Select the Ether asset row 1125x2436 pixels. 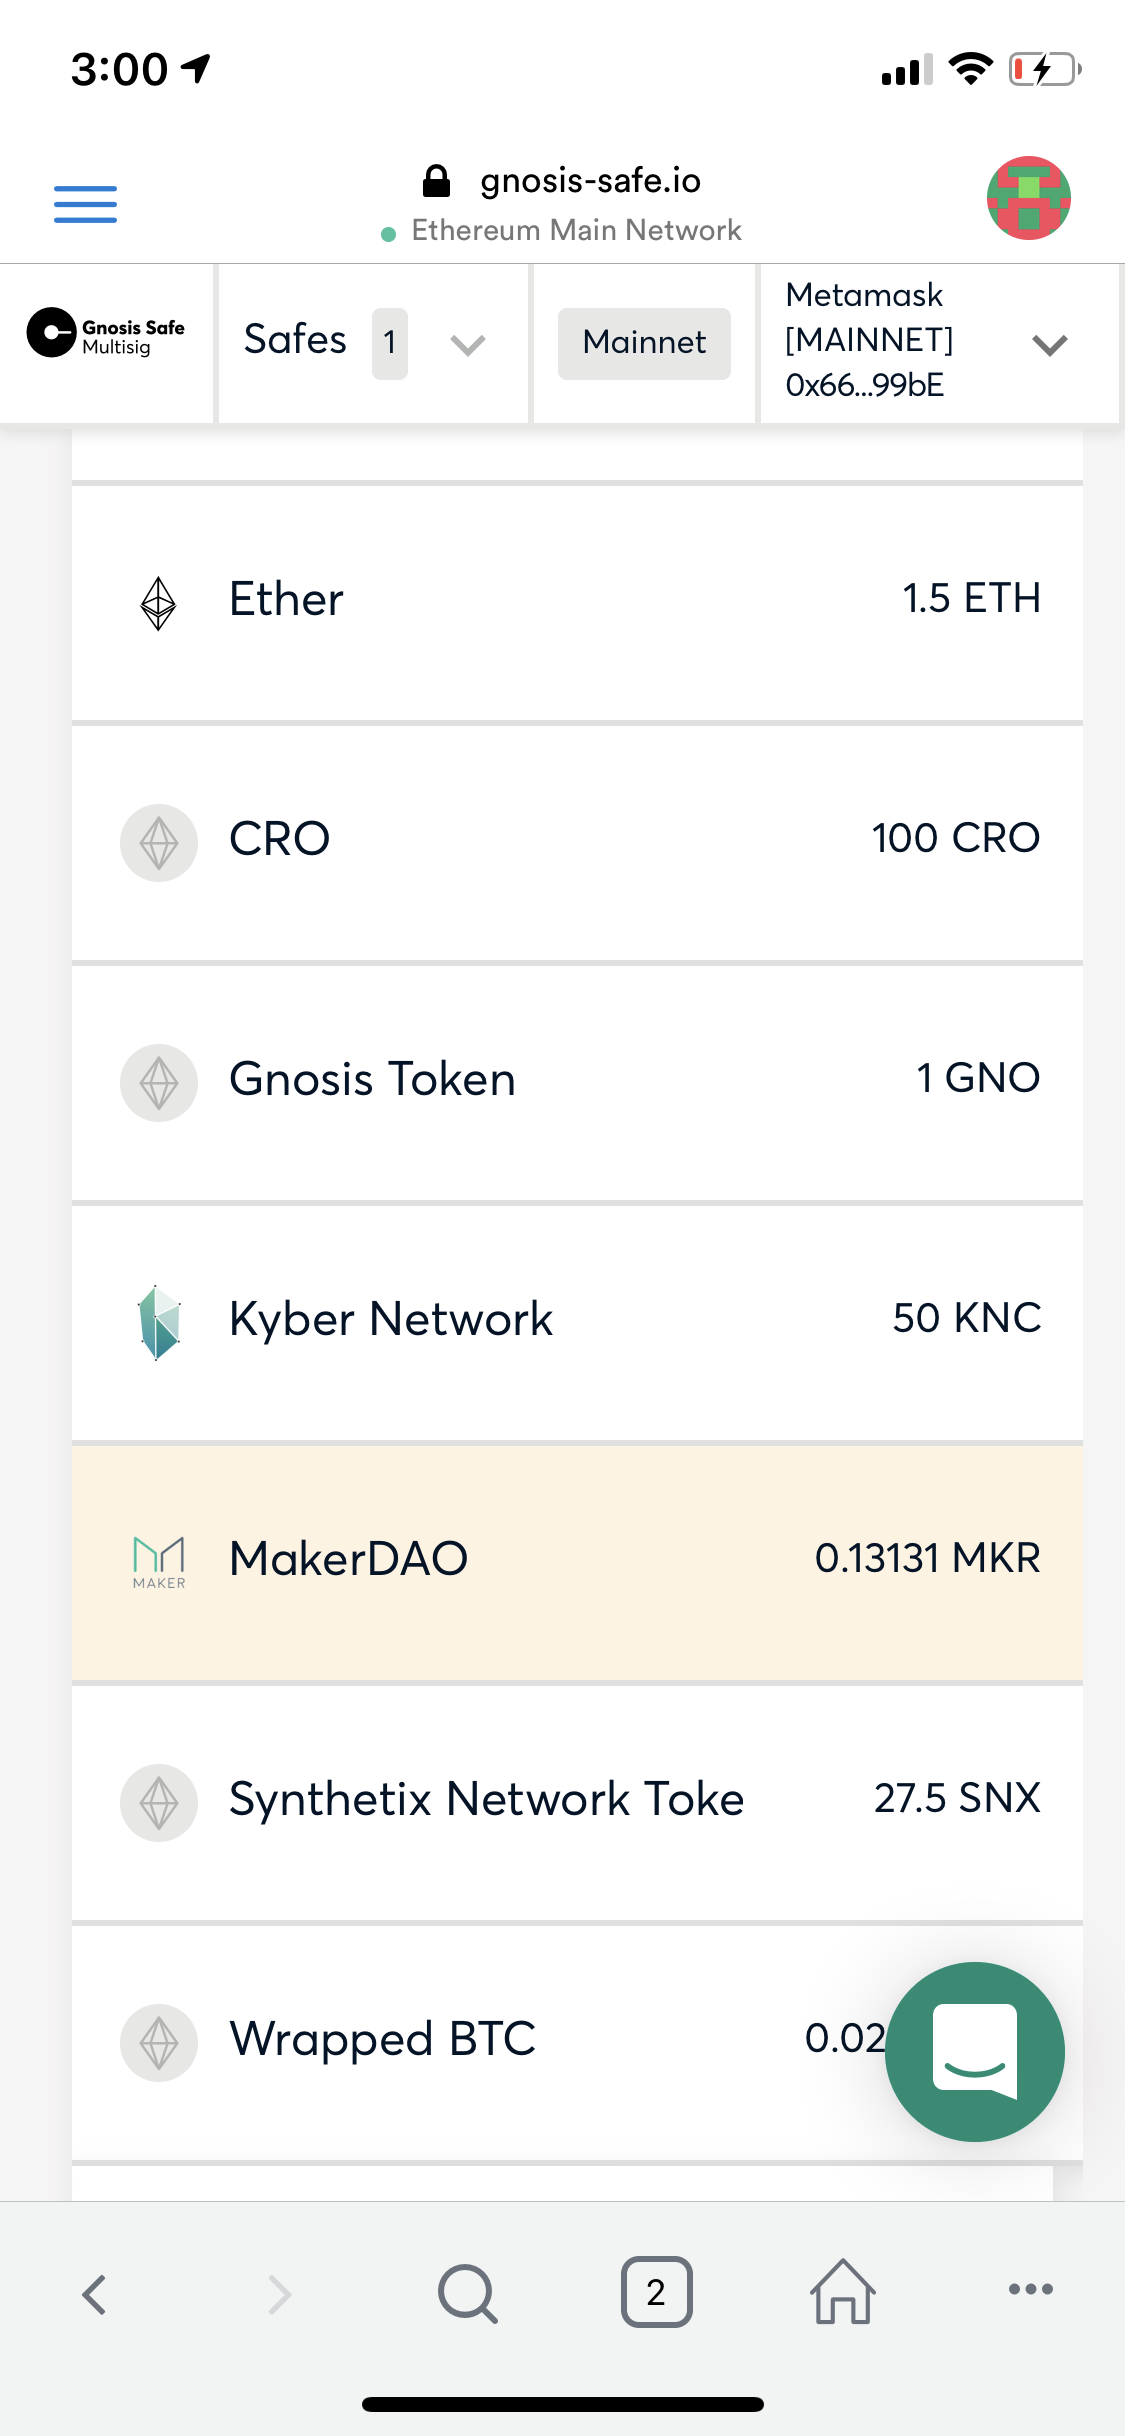pos(577,603)
